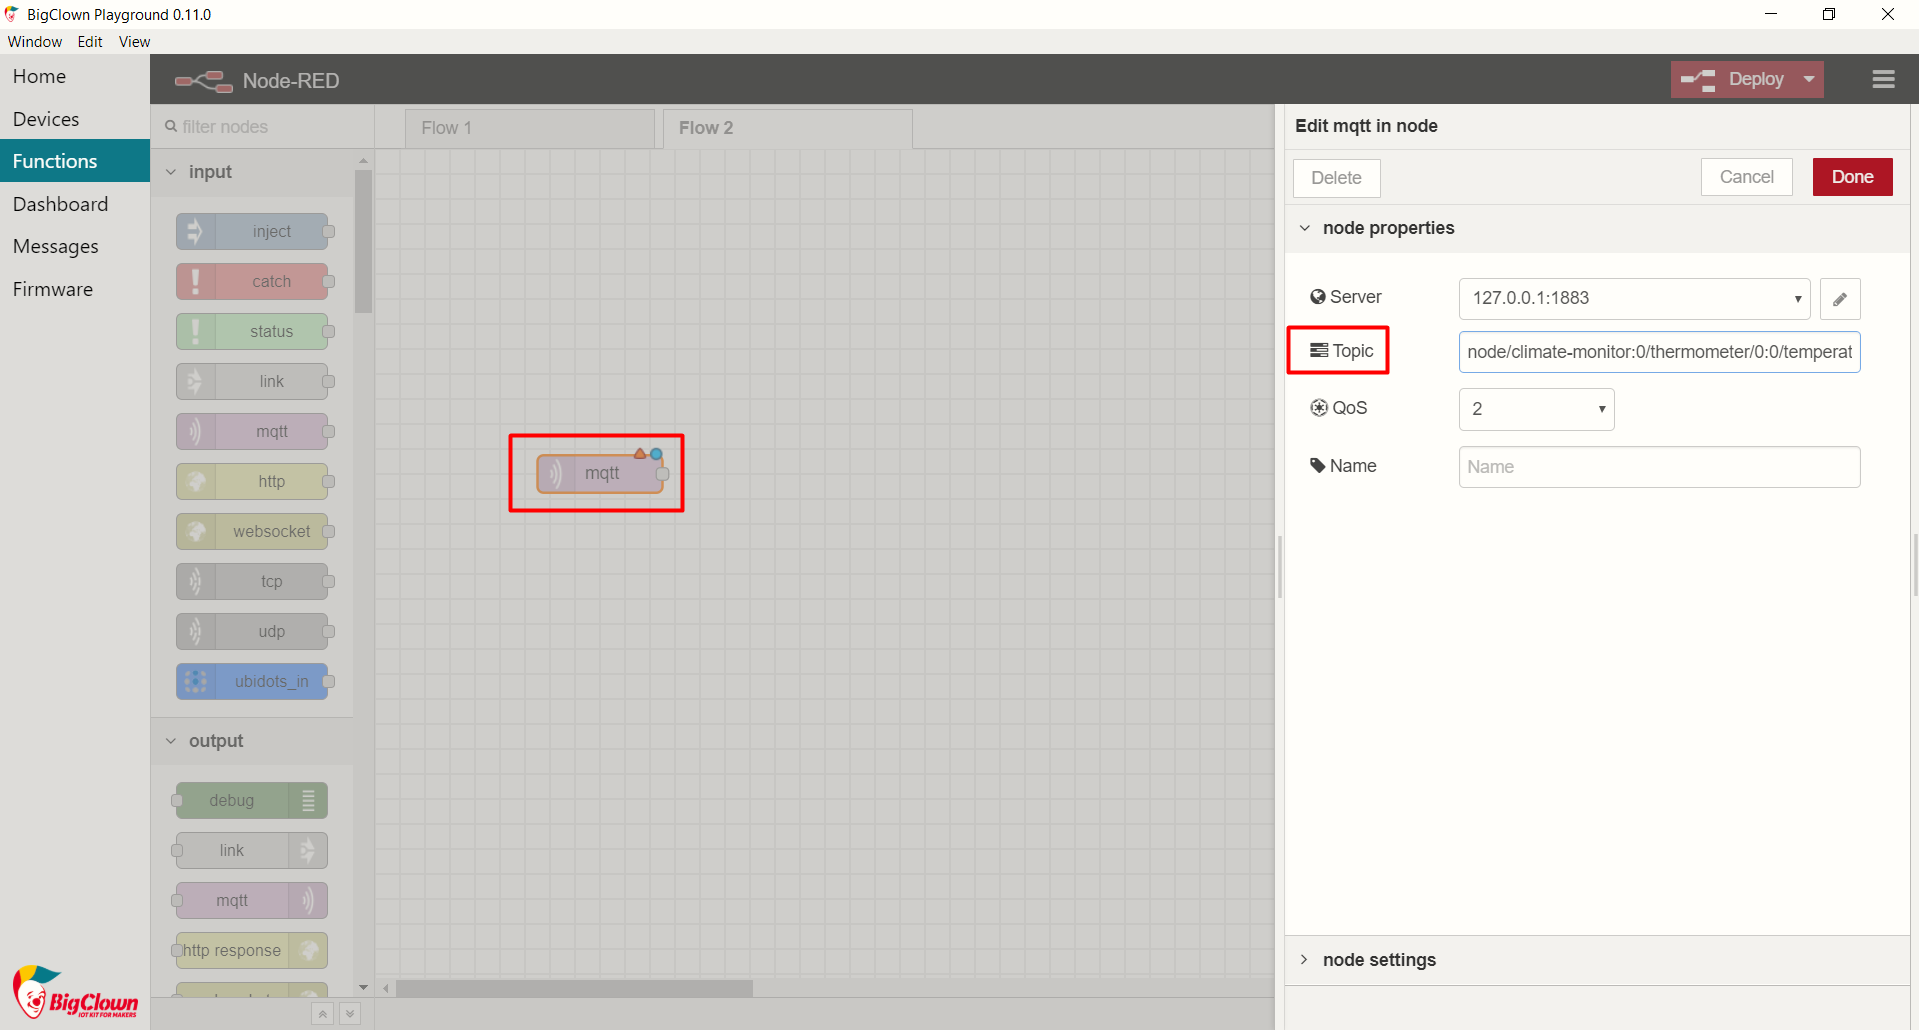
Task: Go to Messages in sidebar
Action: (75, 246)
